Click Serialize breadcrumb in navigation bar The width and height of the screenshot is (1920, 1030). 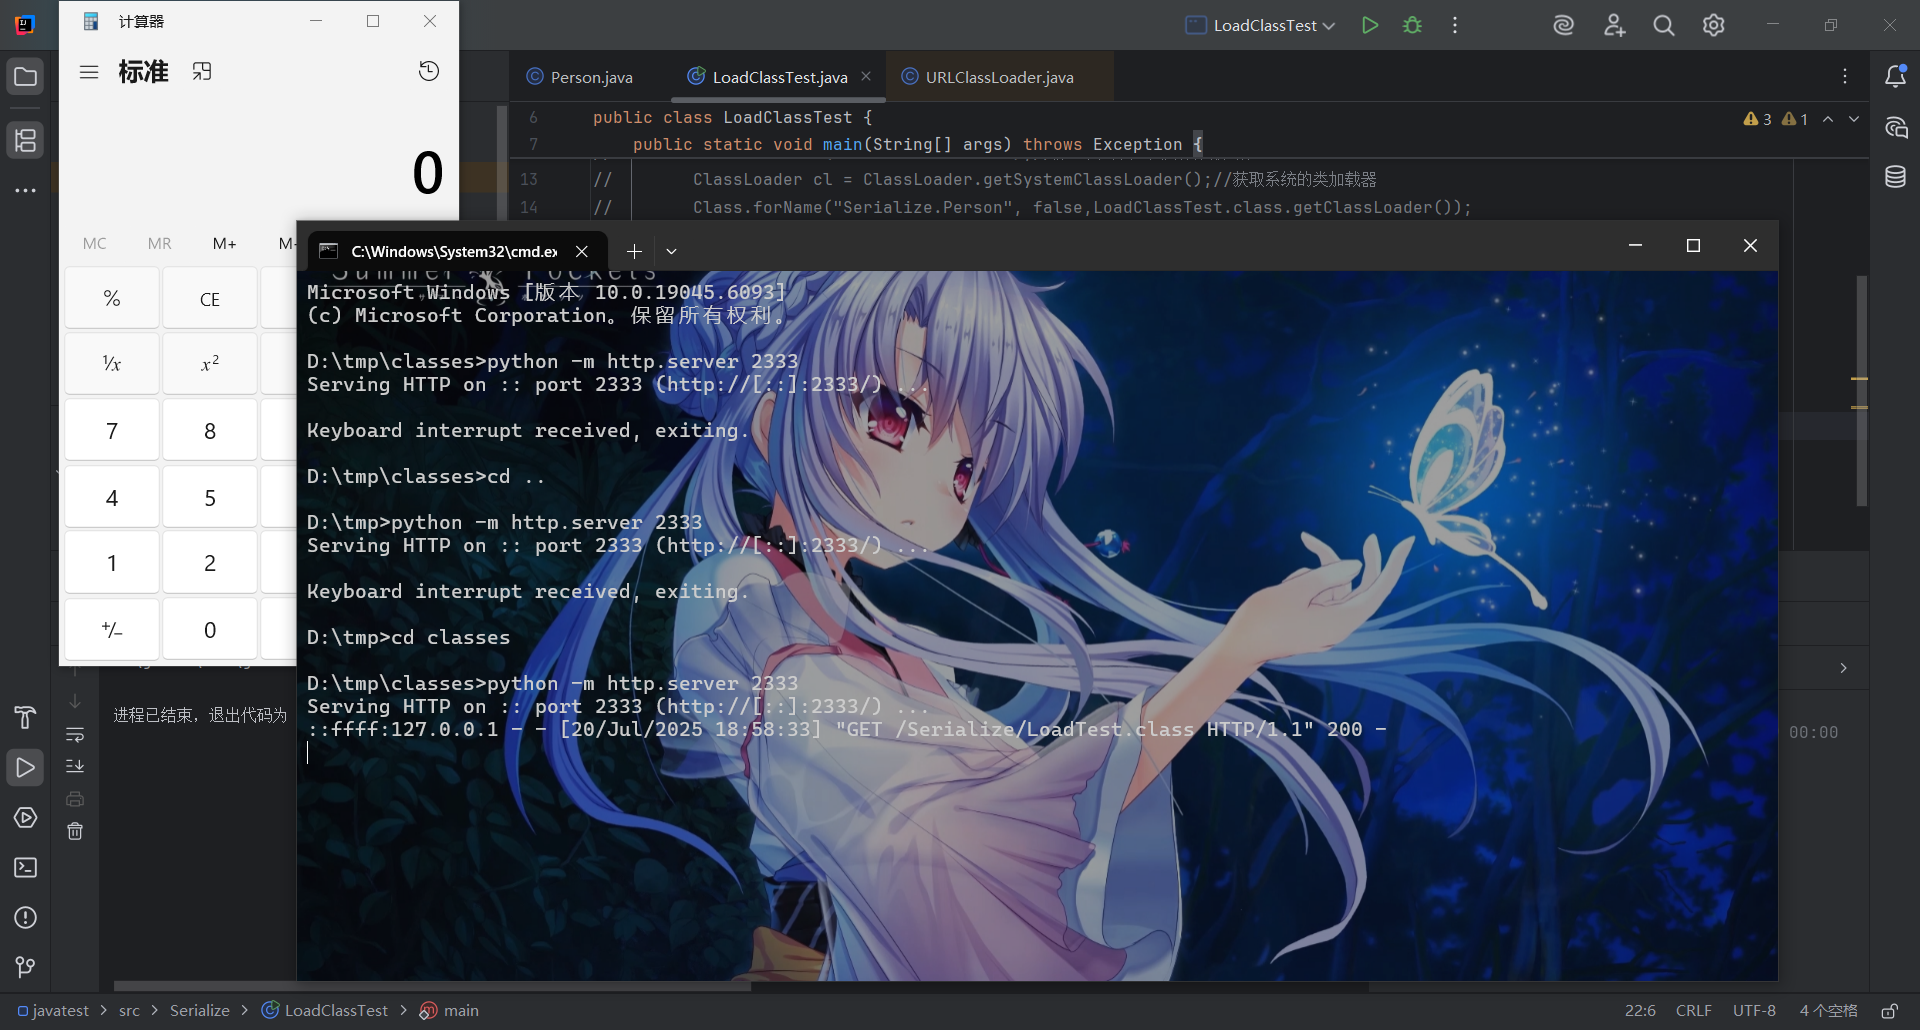(x=200, y=1011)
